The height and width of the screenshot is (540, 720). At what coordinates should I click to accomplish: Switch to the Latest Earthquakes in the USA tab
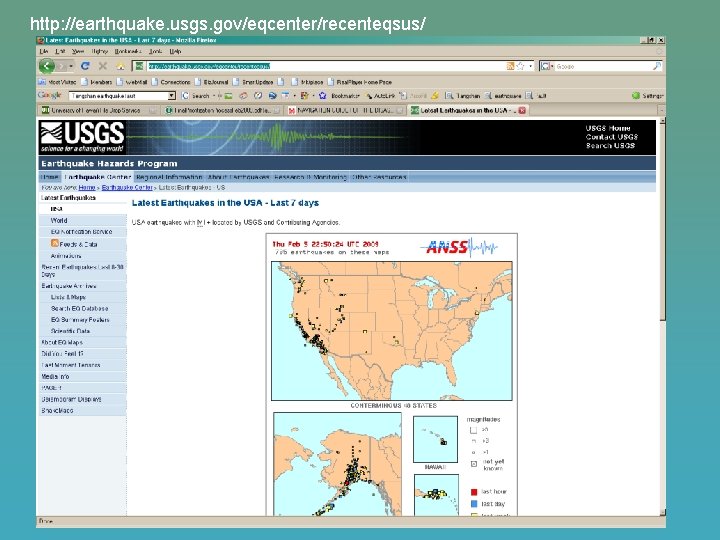point(468,110)
